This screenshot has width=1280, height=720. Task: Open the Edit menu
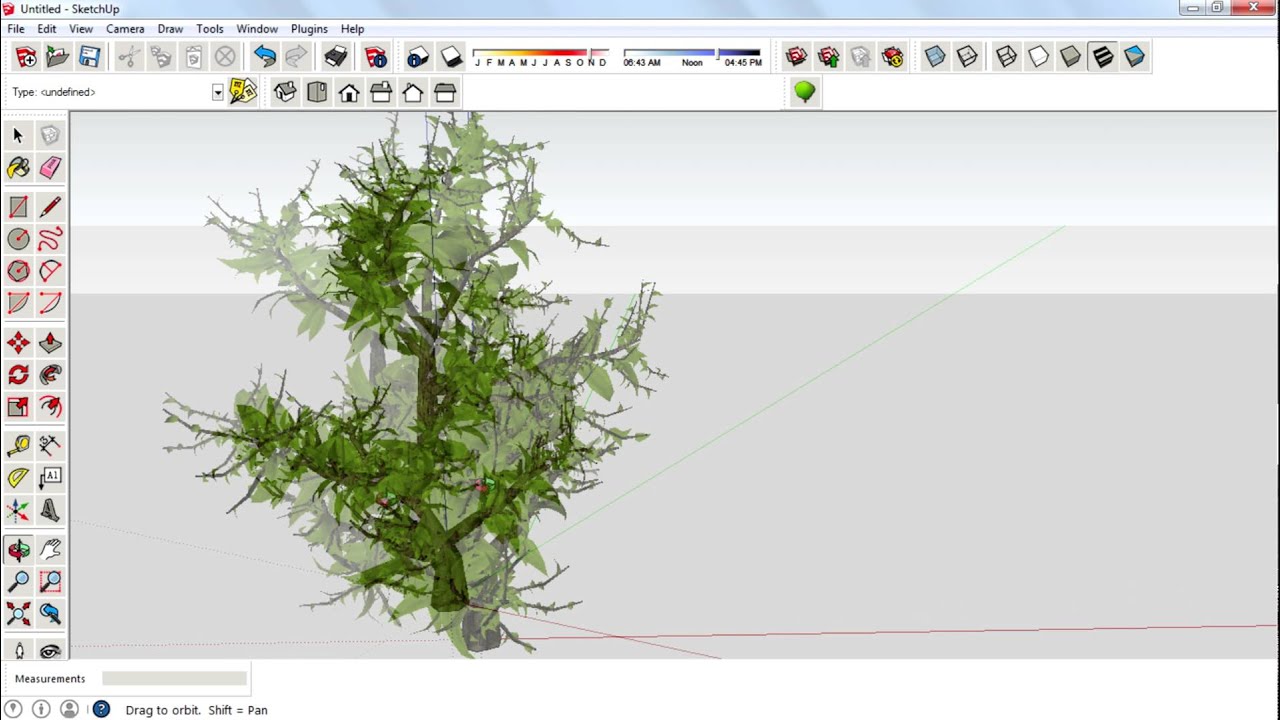click(x=47, y=29)
